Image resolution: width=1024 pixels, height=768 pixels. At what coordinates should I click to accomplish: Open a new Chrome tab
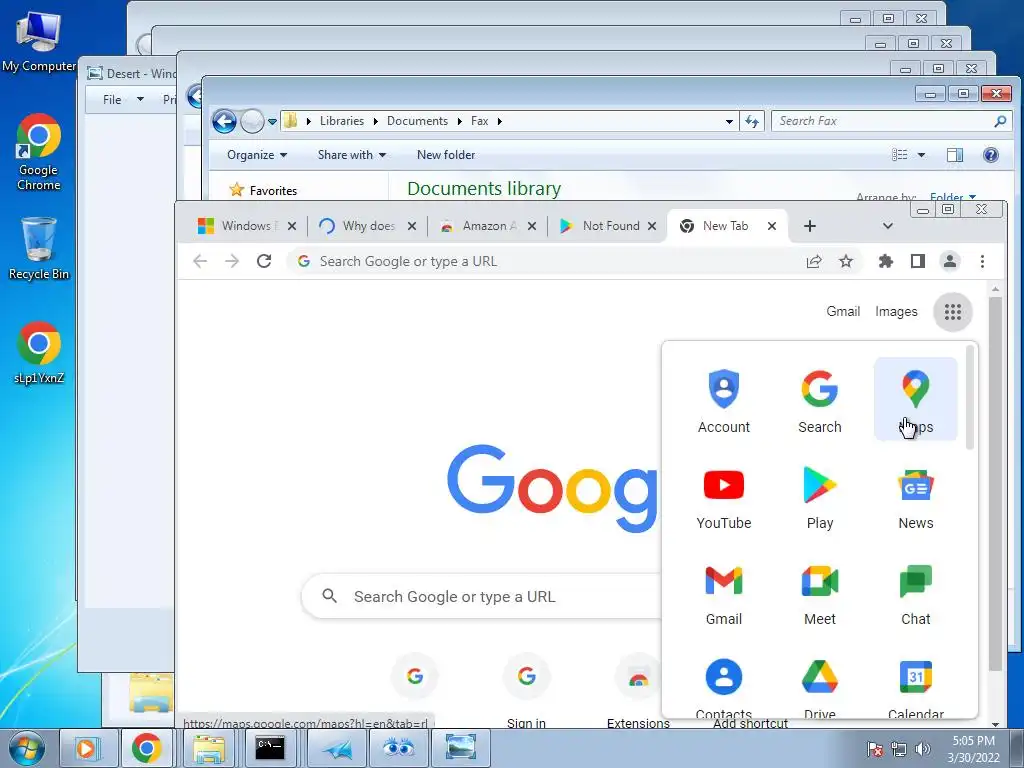pos(810,226)
